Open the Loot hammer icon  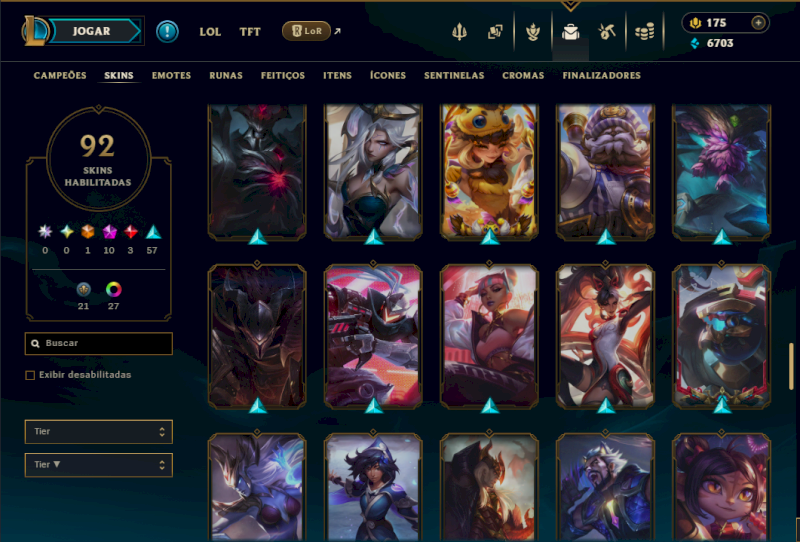click(607, 32)
